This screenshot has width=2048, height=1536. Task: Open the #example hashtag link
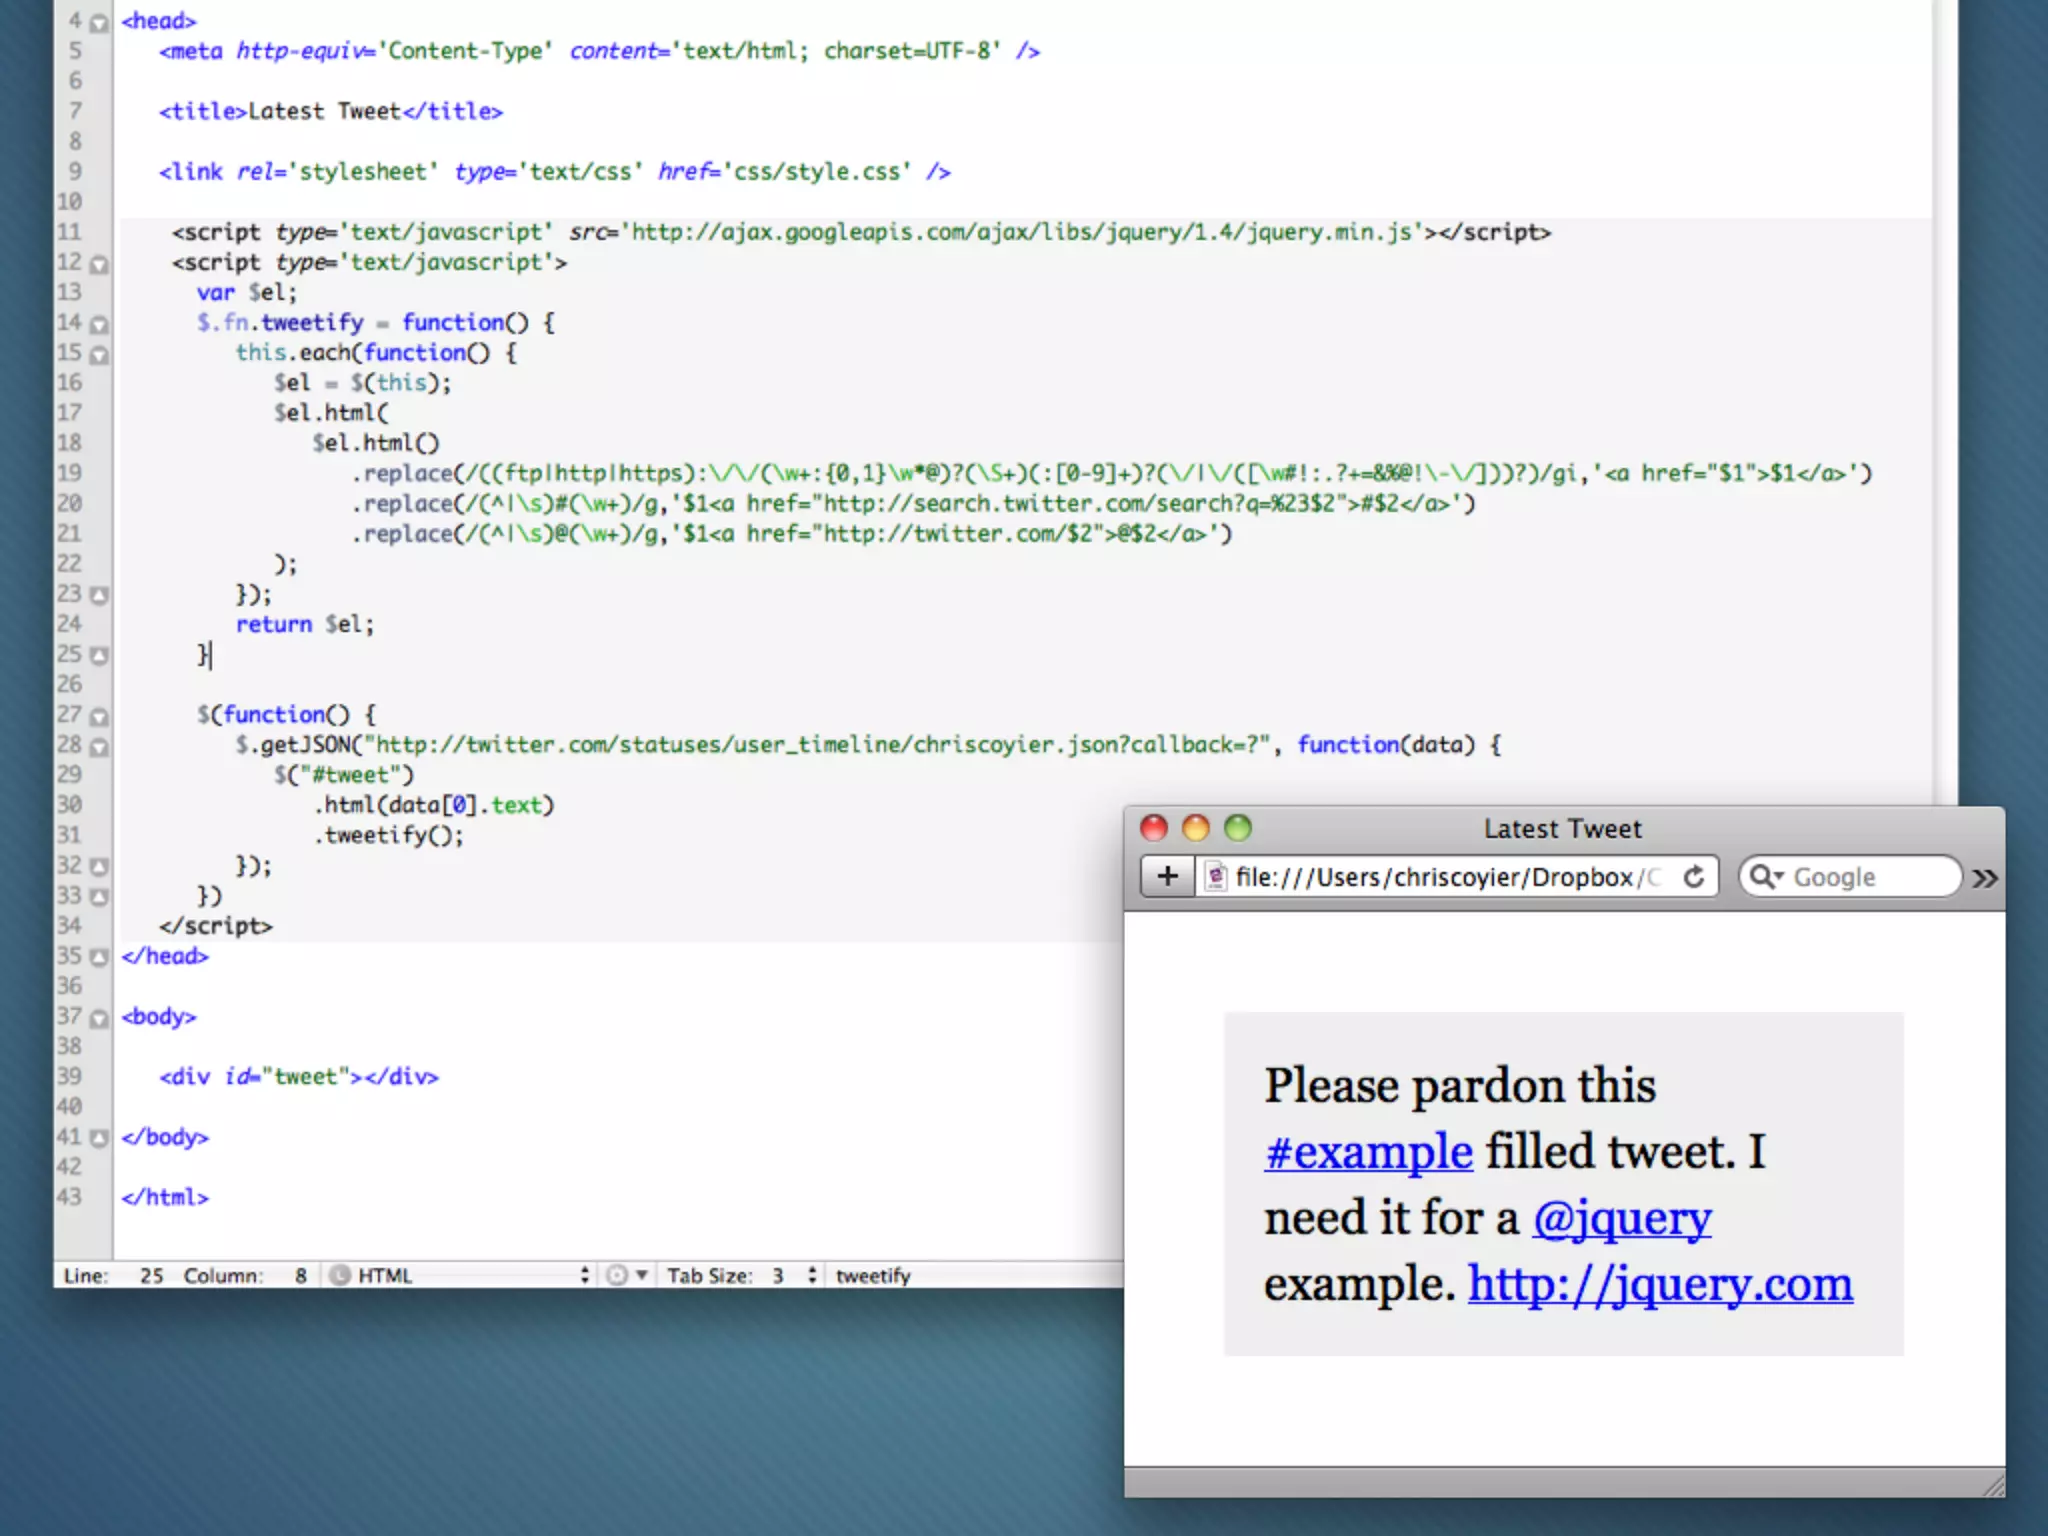point(1368,1152)
